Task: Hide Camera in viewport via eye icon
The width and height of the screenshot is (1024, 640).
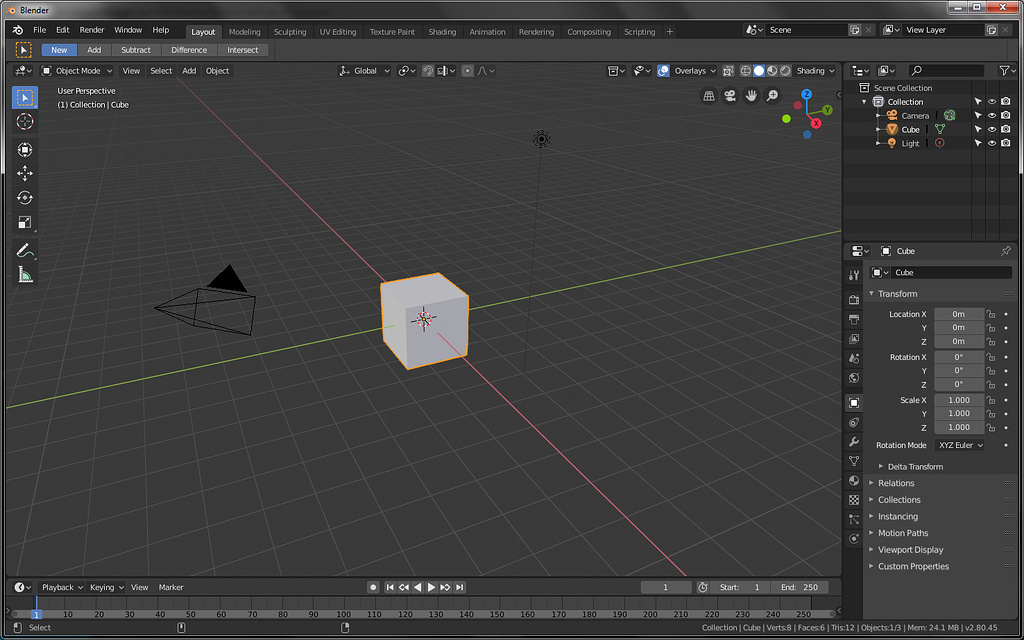Action: (991, 116)
